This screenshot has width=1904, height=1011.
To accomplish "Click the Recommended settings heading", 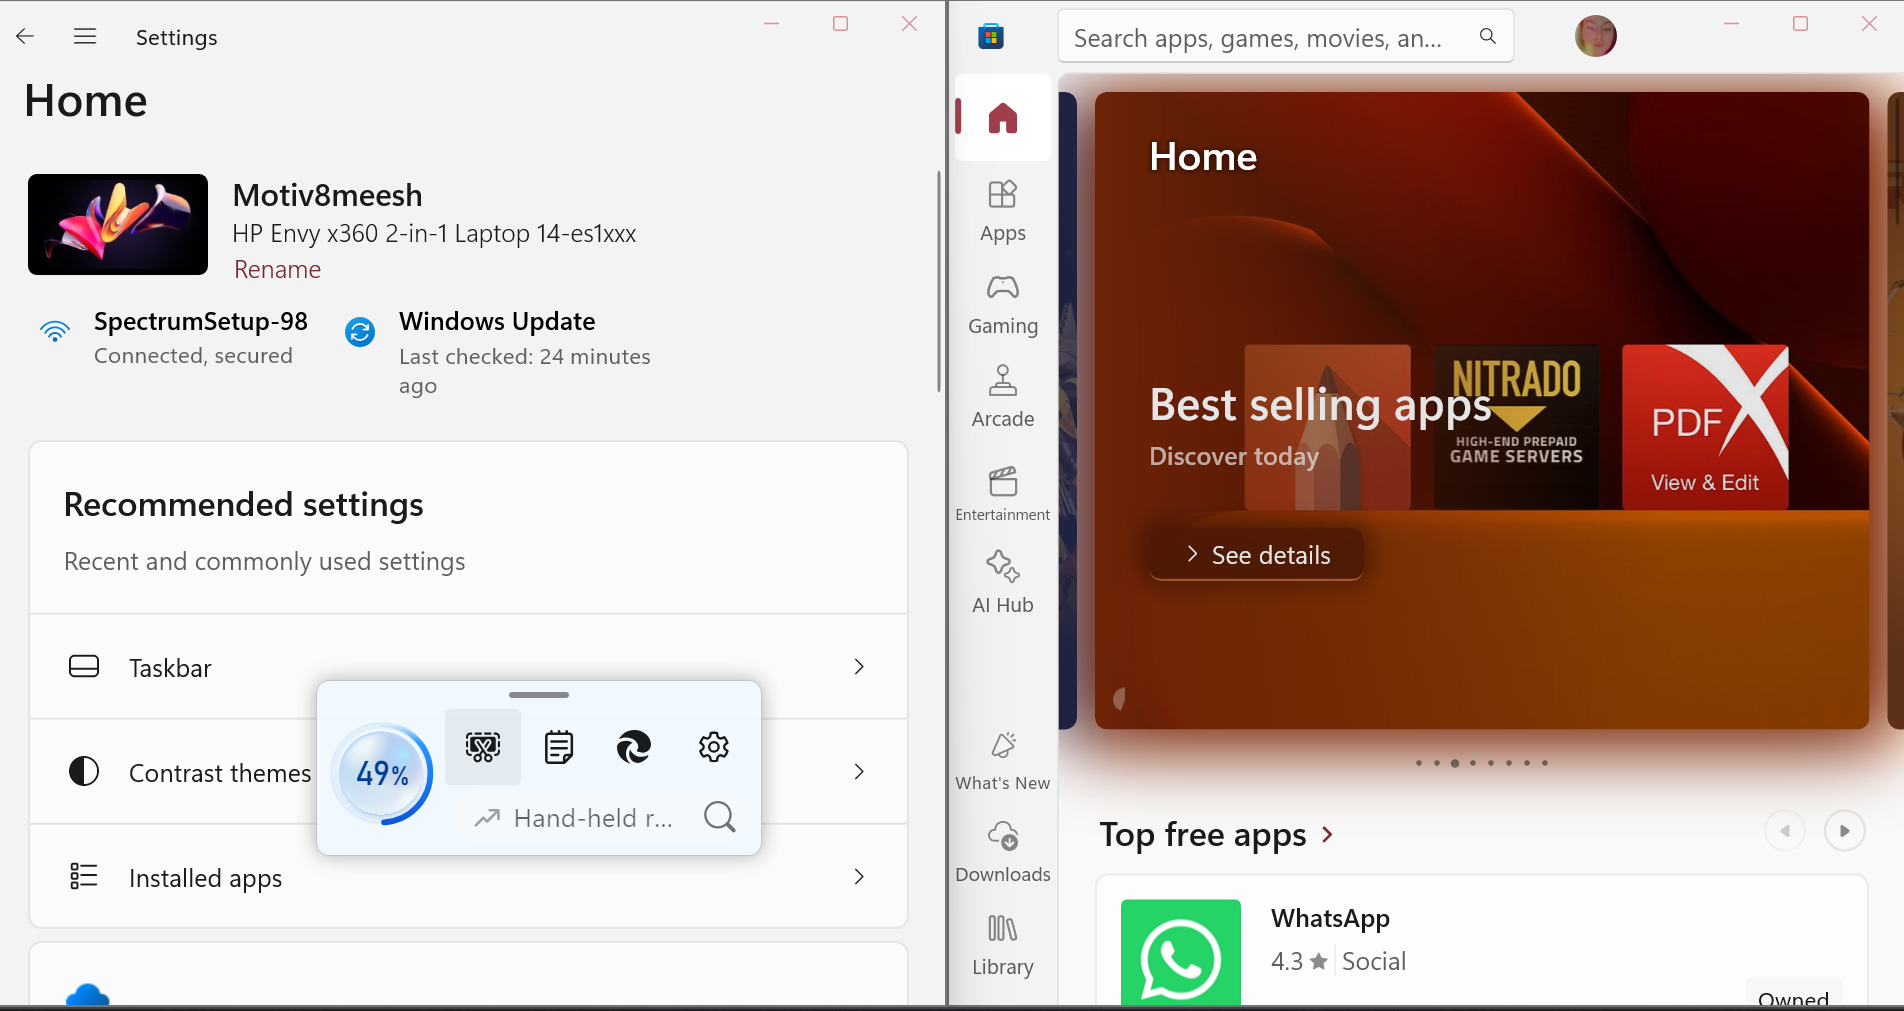I will pyautogui.click(x=243, y=505).
